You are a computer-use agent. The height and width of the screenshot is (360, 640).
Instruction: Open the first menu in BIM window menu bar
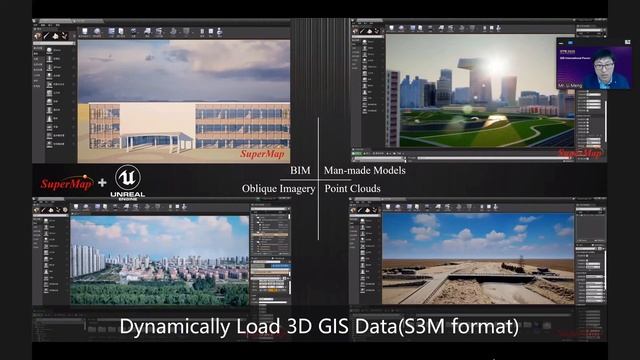[x=35, y=25]
